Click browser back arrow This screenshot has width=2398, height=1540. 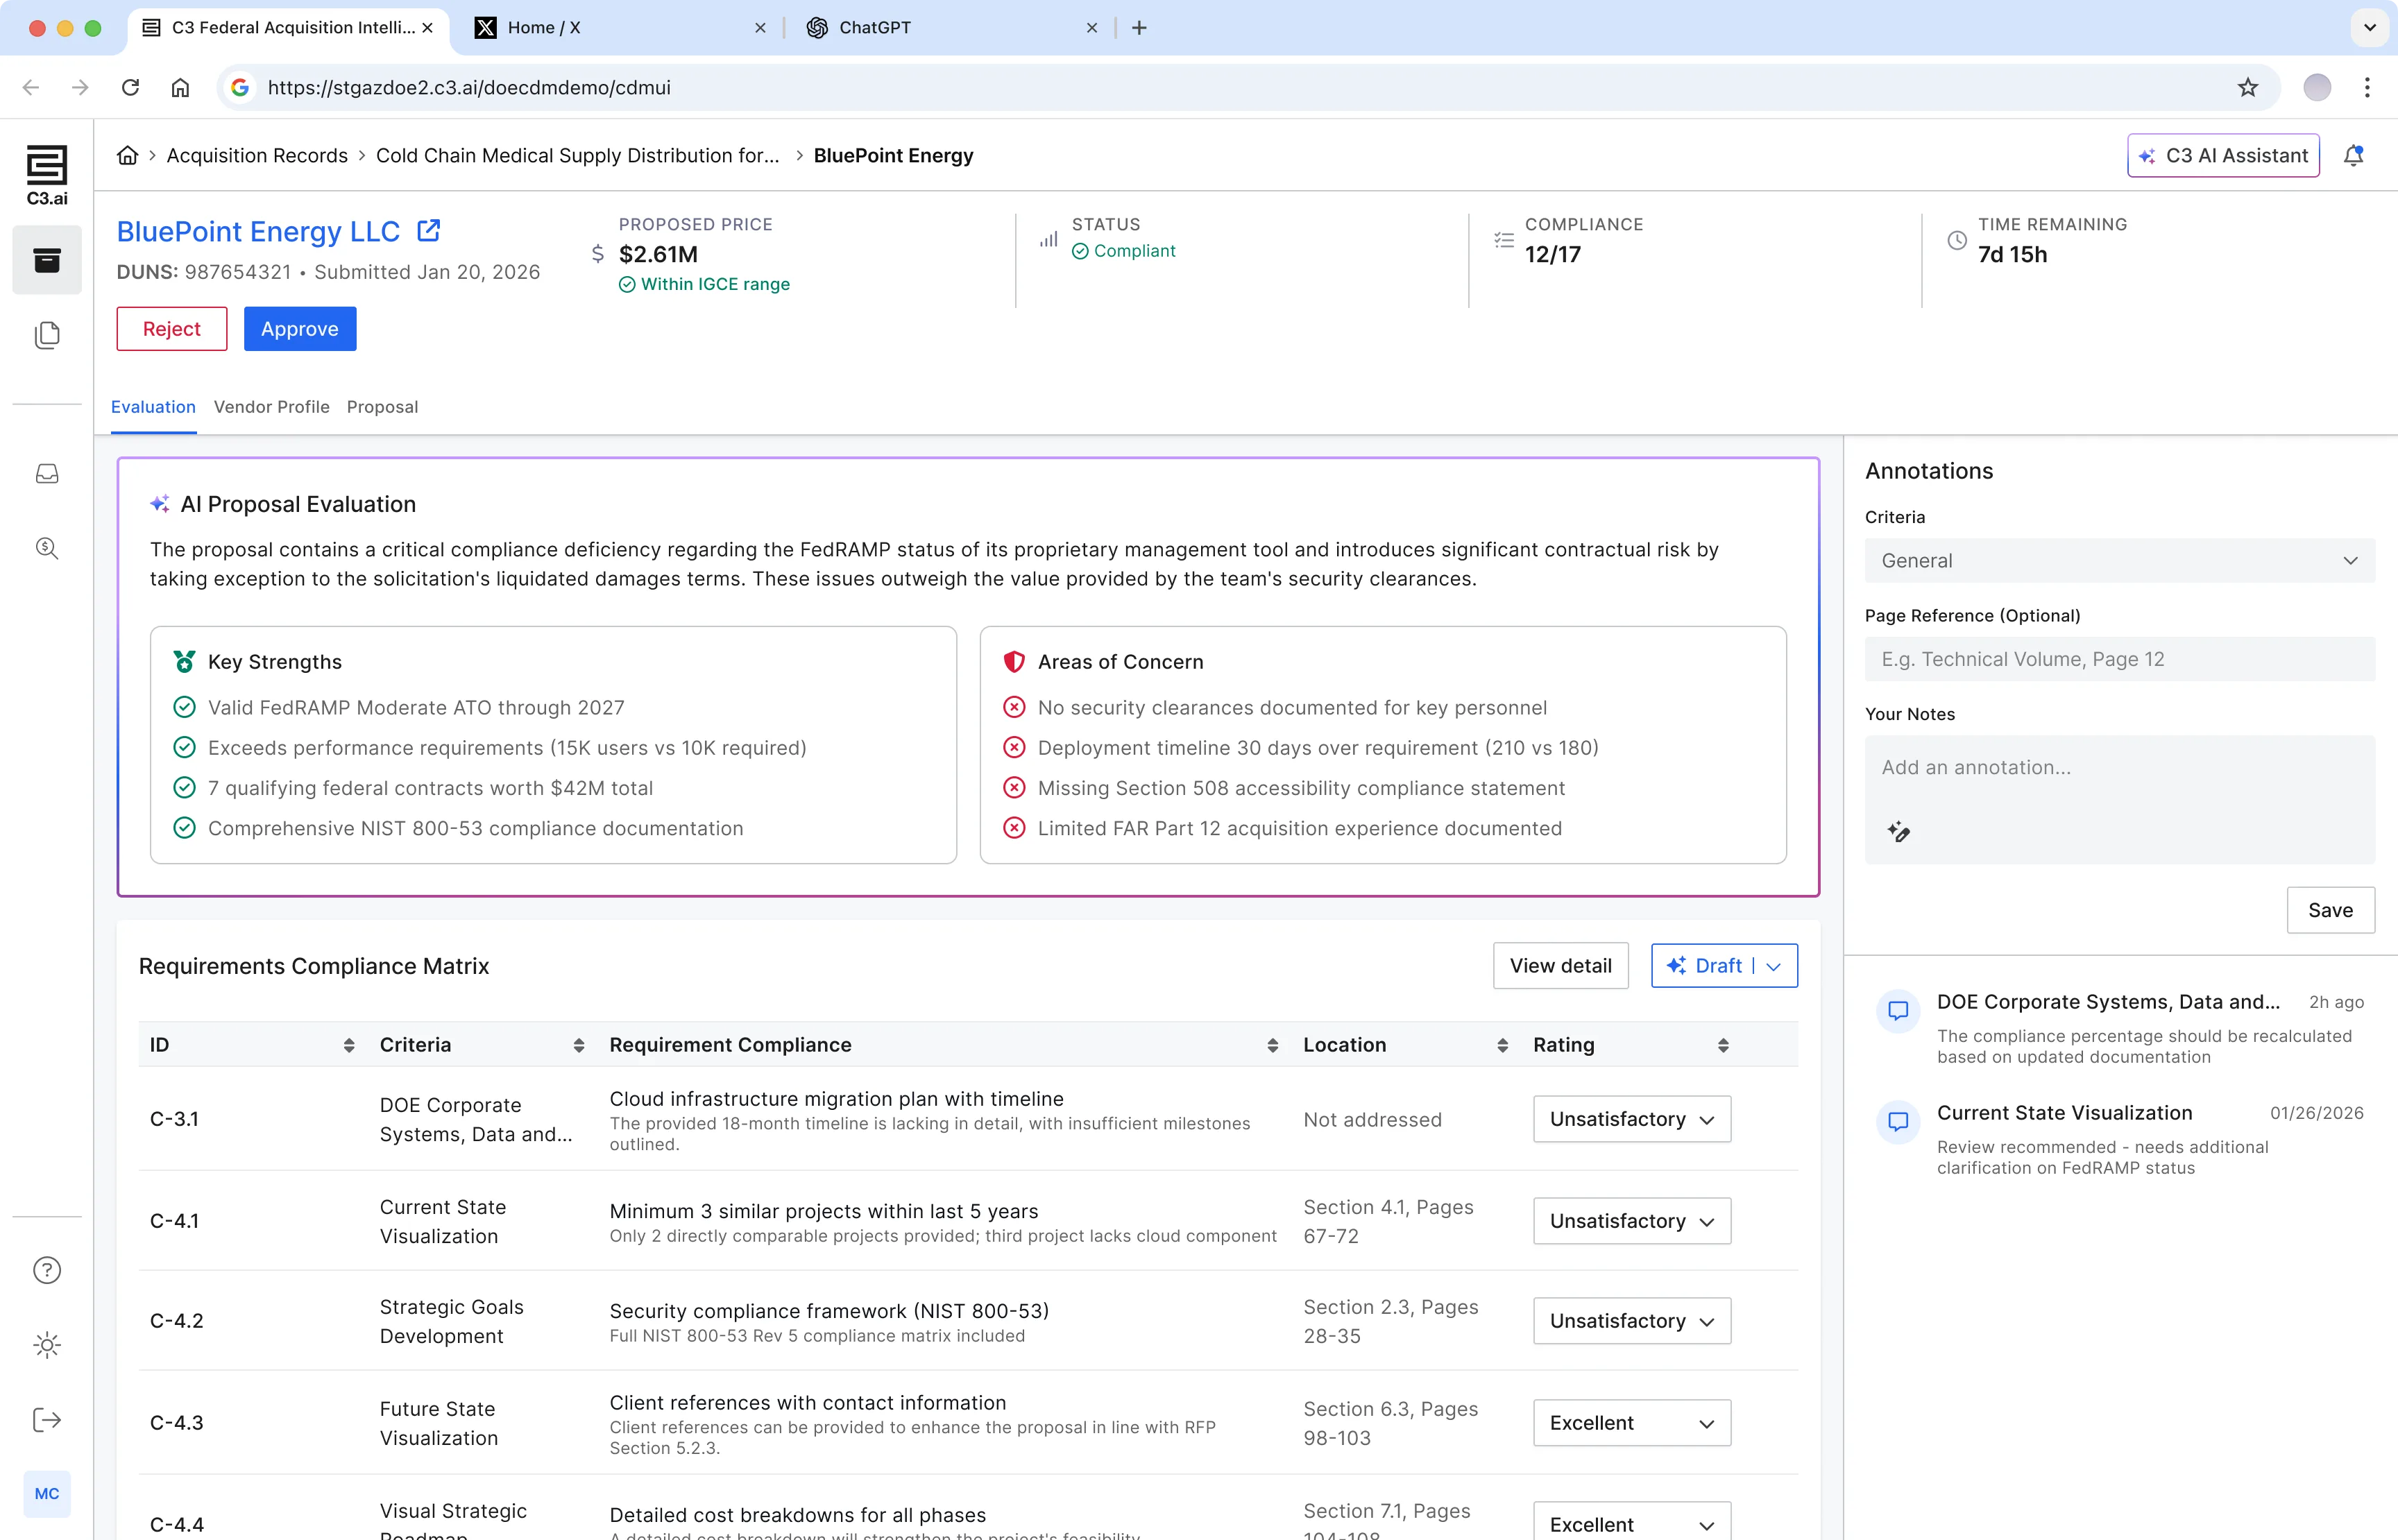click(x=31, y=87)
